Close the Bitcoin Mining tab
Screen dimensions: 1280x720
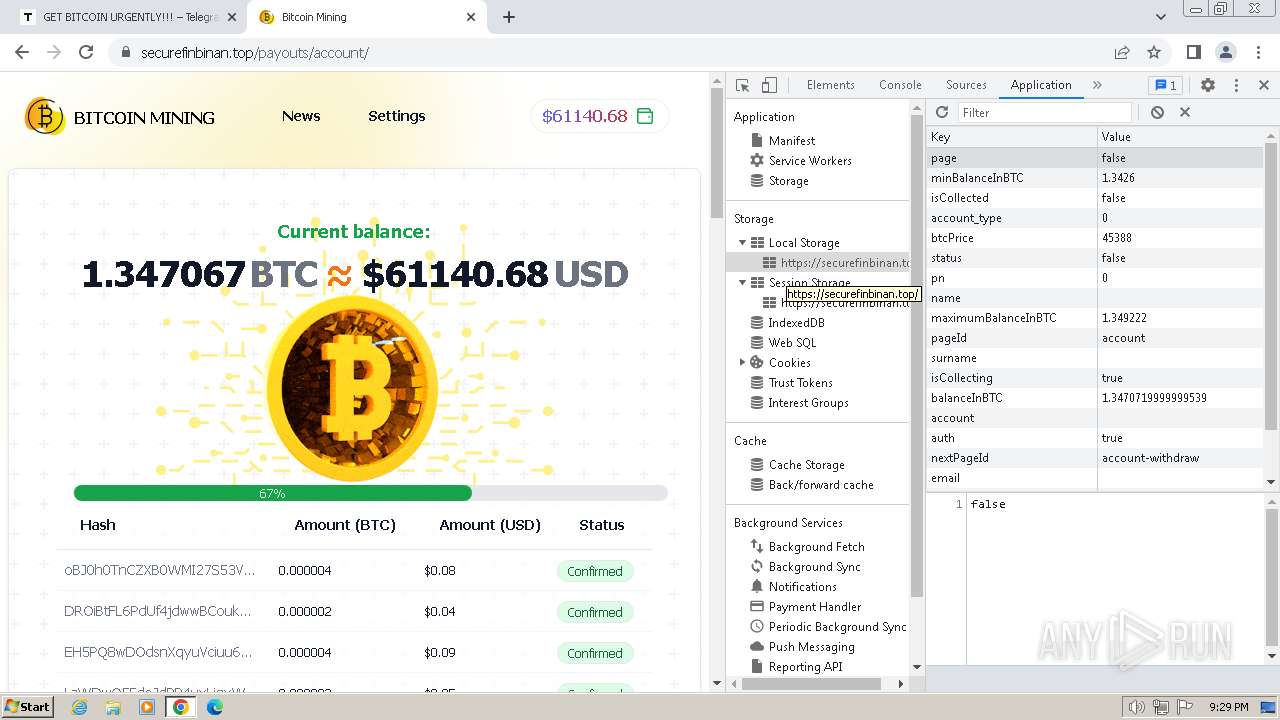(472, 17)
